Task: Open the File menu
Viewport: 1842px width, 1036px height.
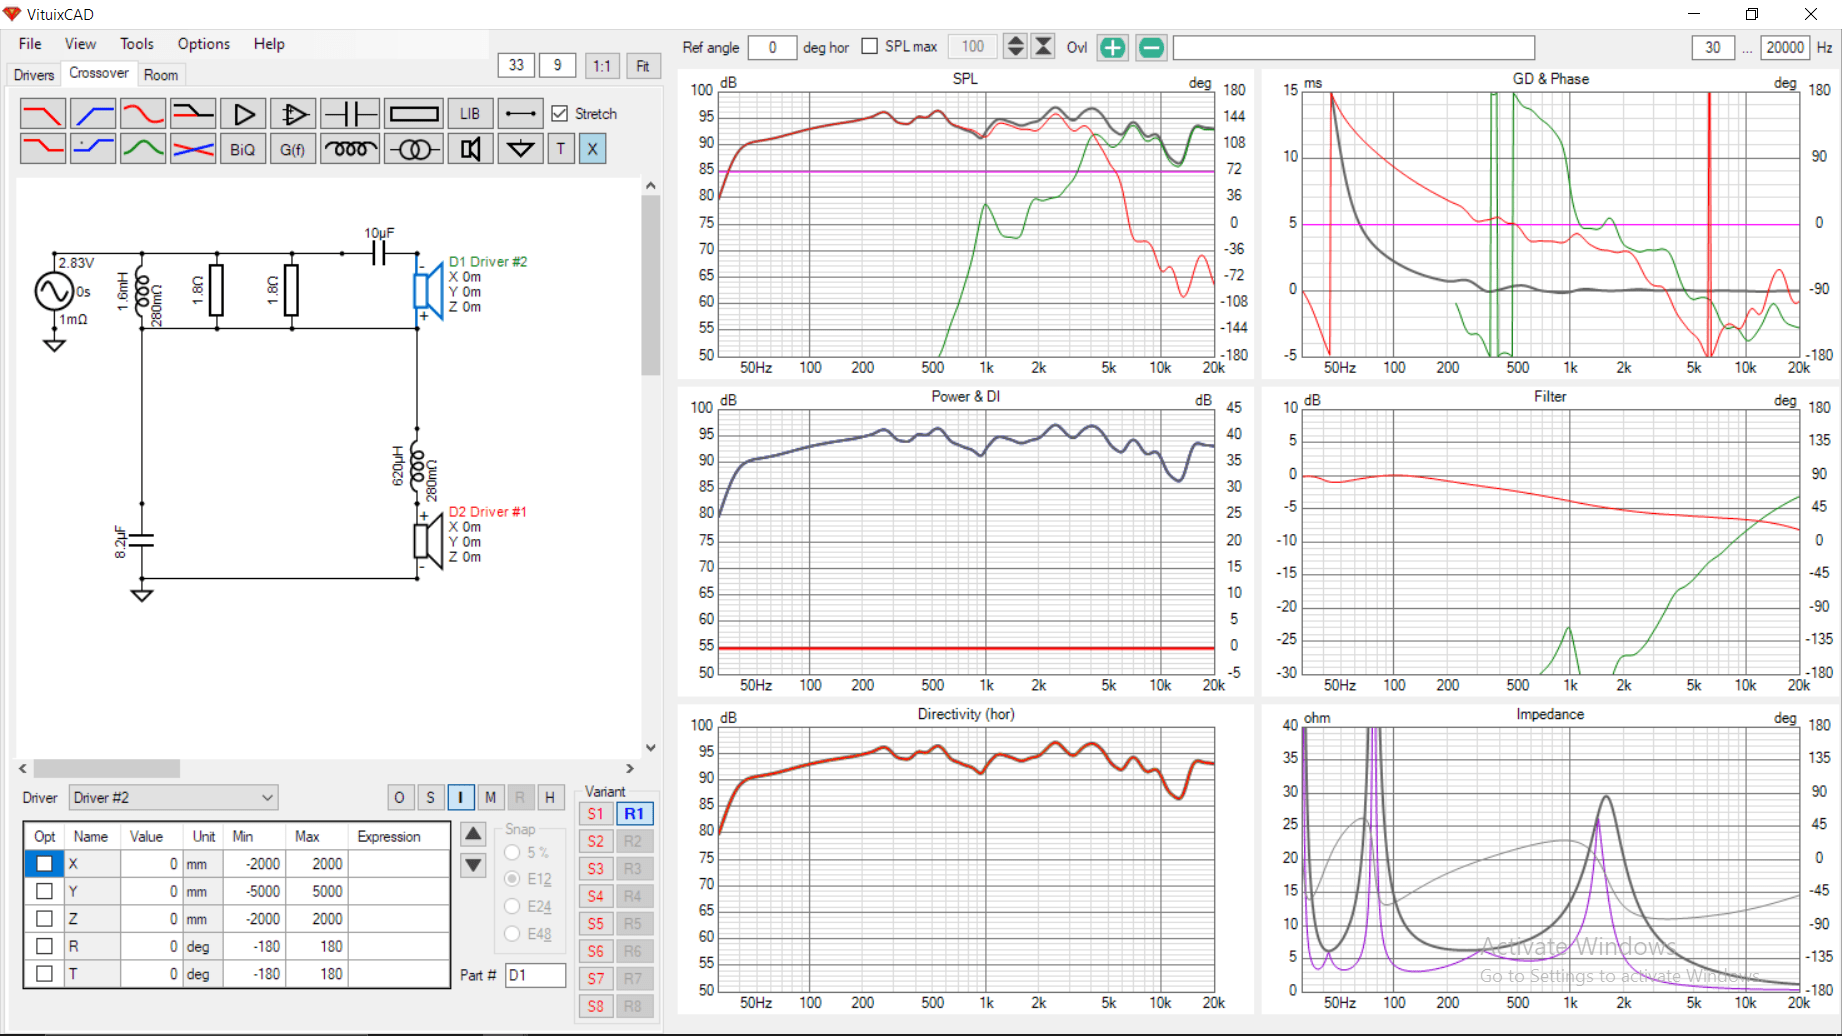Action: (x=30, y=44)
